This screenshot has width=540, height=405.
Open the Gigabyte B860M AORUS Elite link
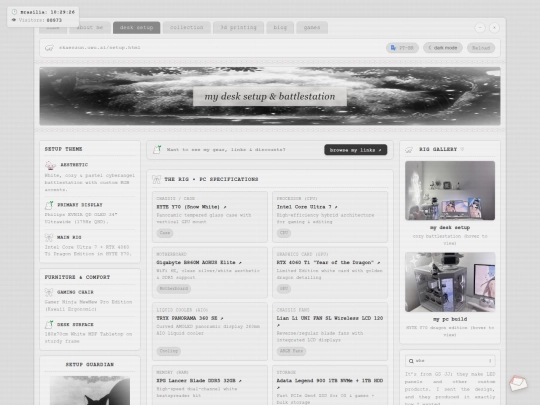pos(199,262)
